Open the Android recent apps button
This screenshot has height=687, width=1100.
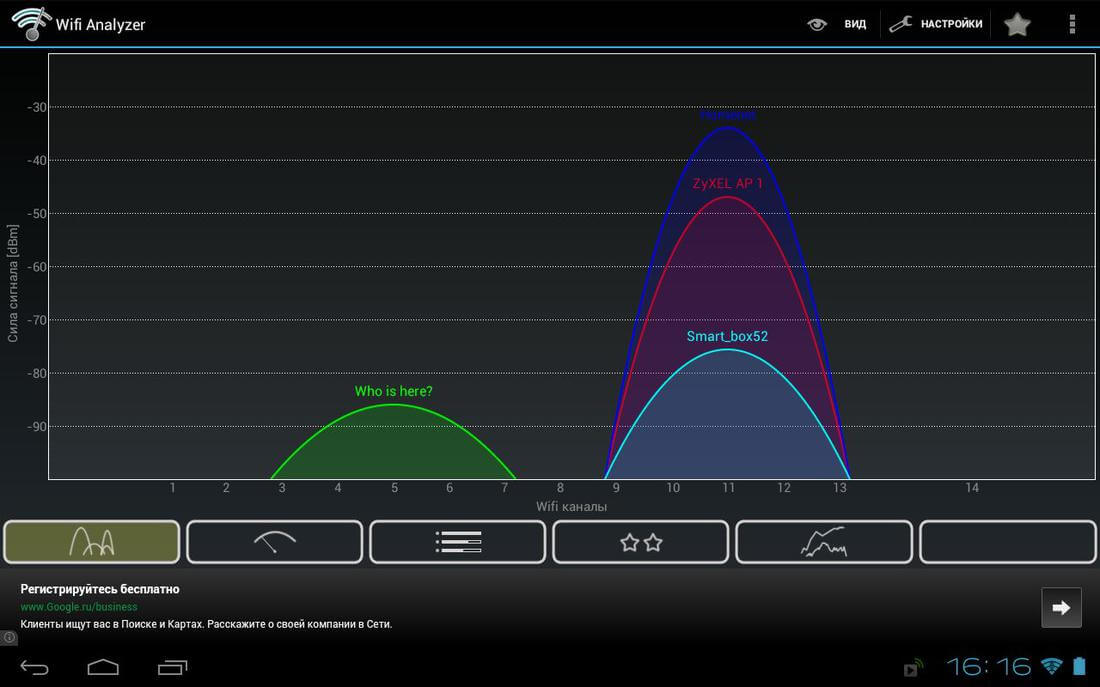[x=173, y=667]
